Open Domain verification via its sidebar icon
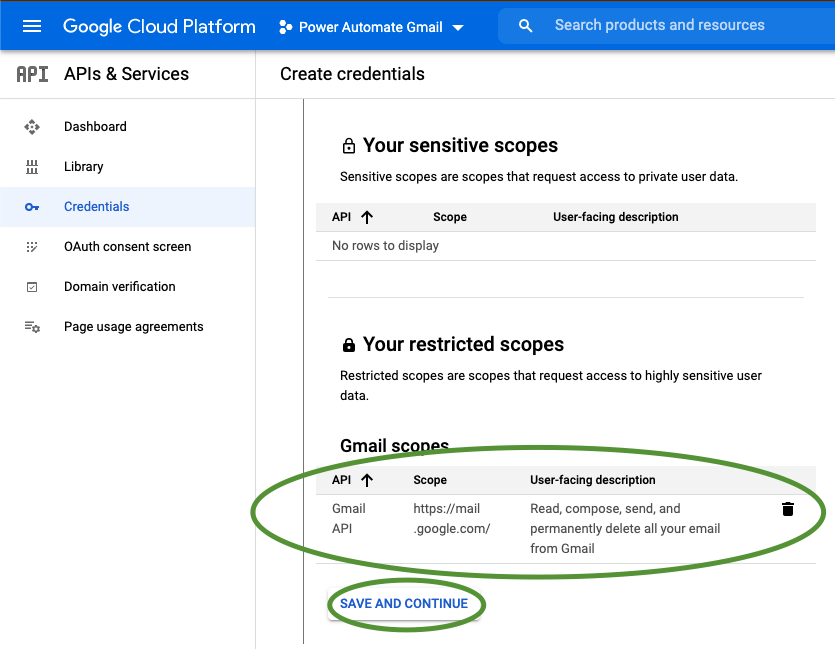835x649 pixels. pos(32,287)
